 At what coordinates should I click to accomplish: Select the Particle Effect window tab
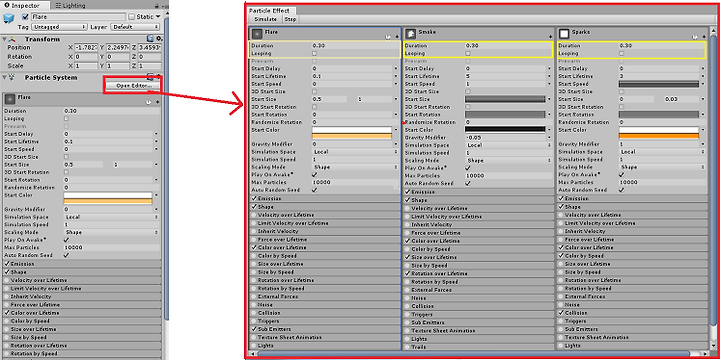[x=272, y=11]
